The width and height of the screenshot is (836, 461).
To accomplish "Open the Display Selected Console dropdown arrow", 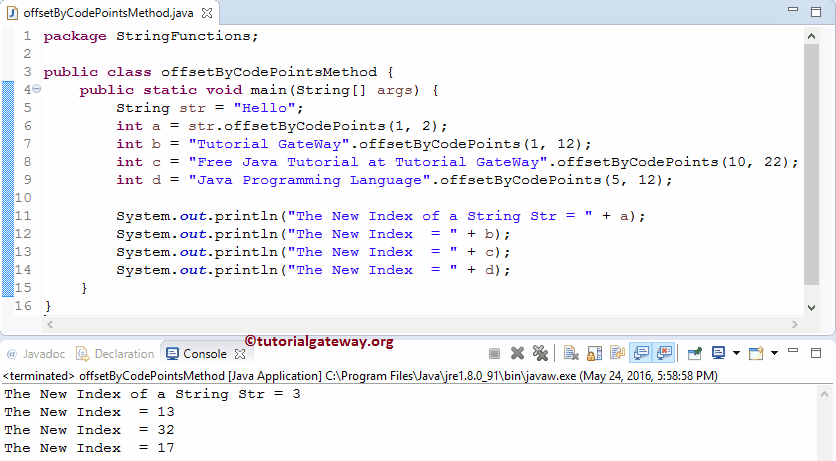I will click(x=736, y=353).
